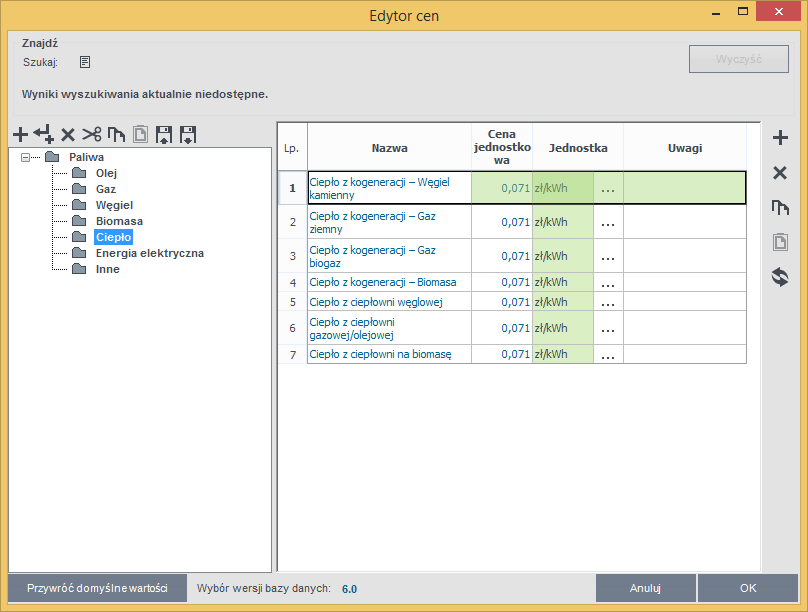Click the Jednostka column header

coord(578,148)
